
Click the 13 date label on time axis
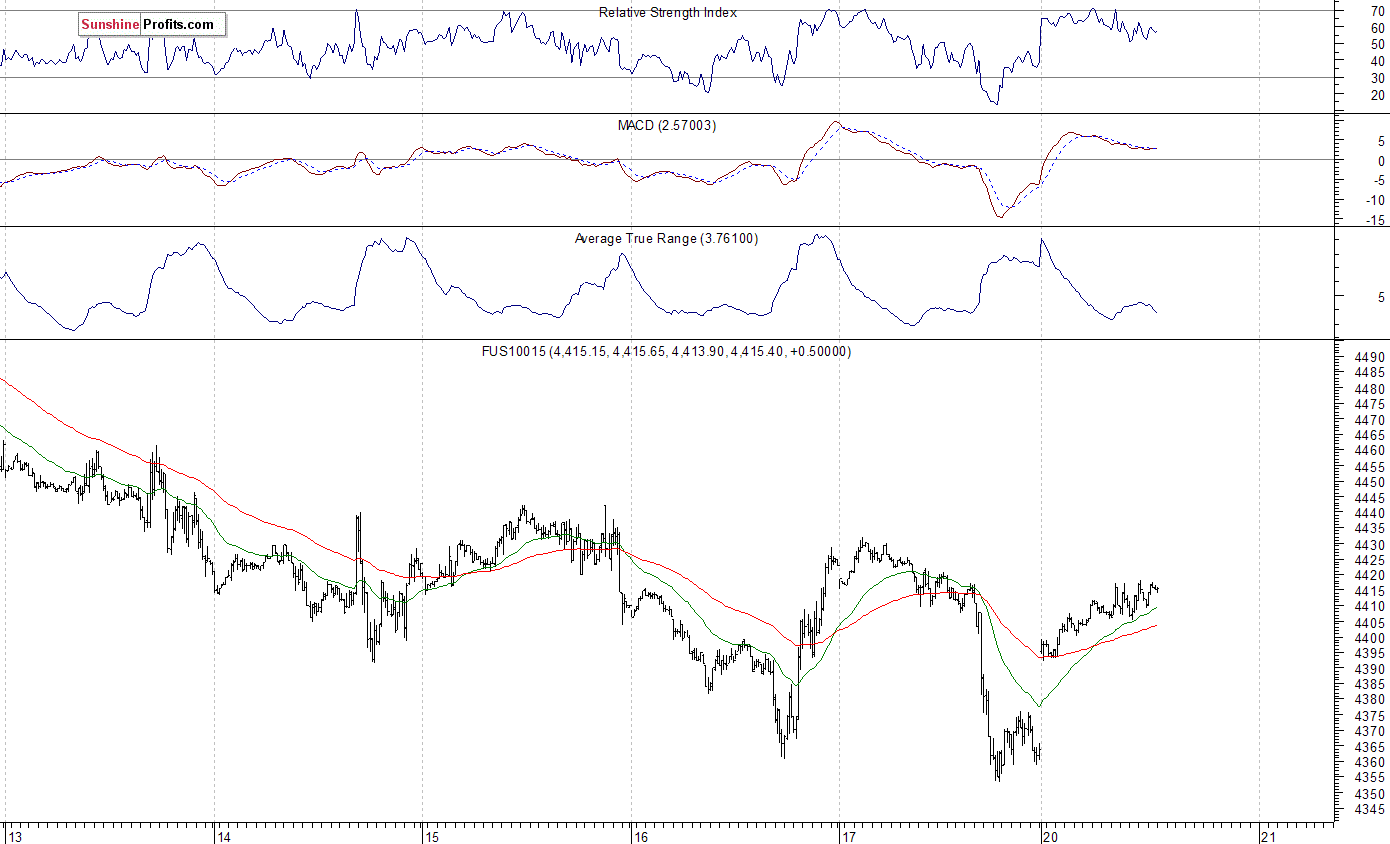pyautogui.click(x=14, y=836)
